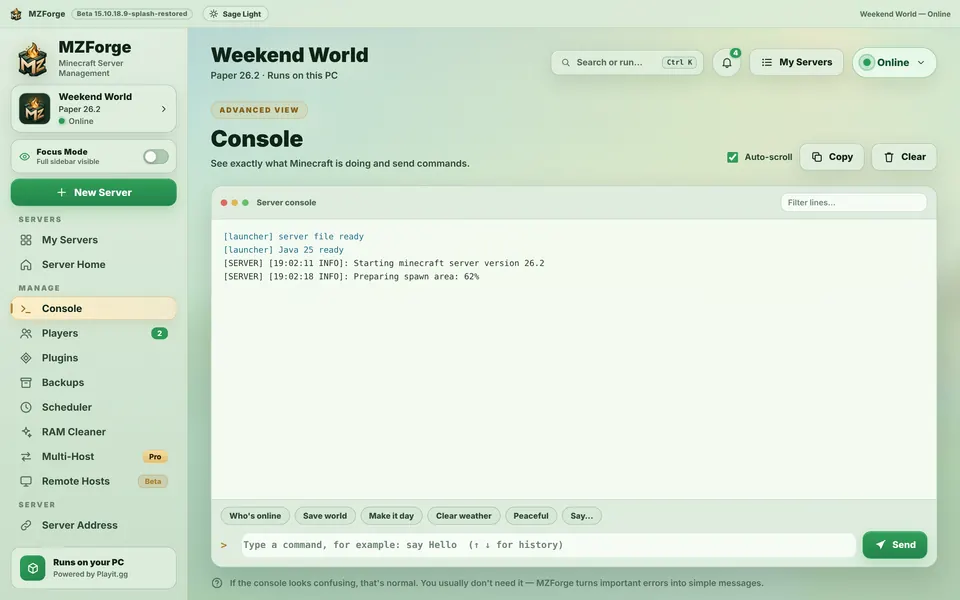The width and height of the screenshot is (960, 600).
Task: Click the Runs on your PC card
Action: (x=94, y=568)
